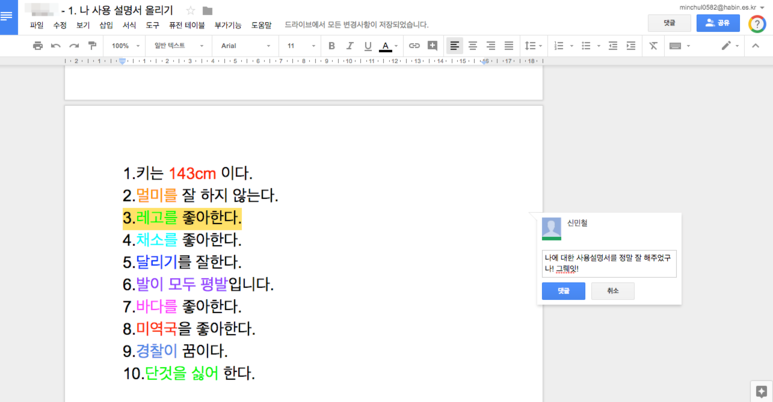Open the 파일 menu

[x=37, y=25]
